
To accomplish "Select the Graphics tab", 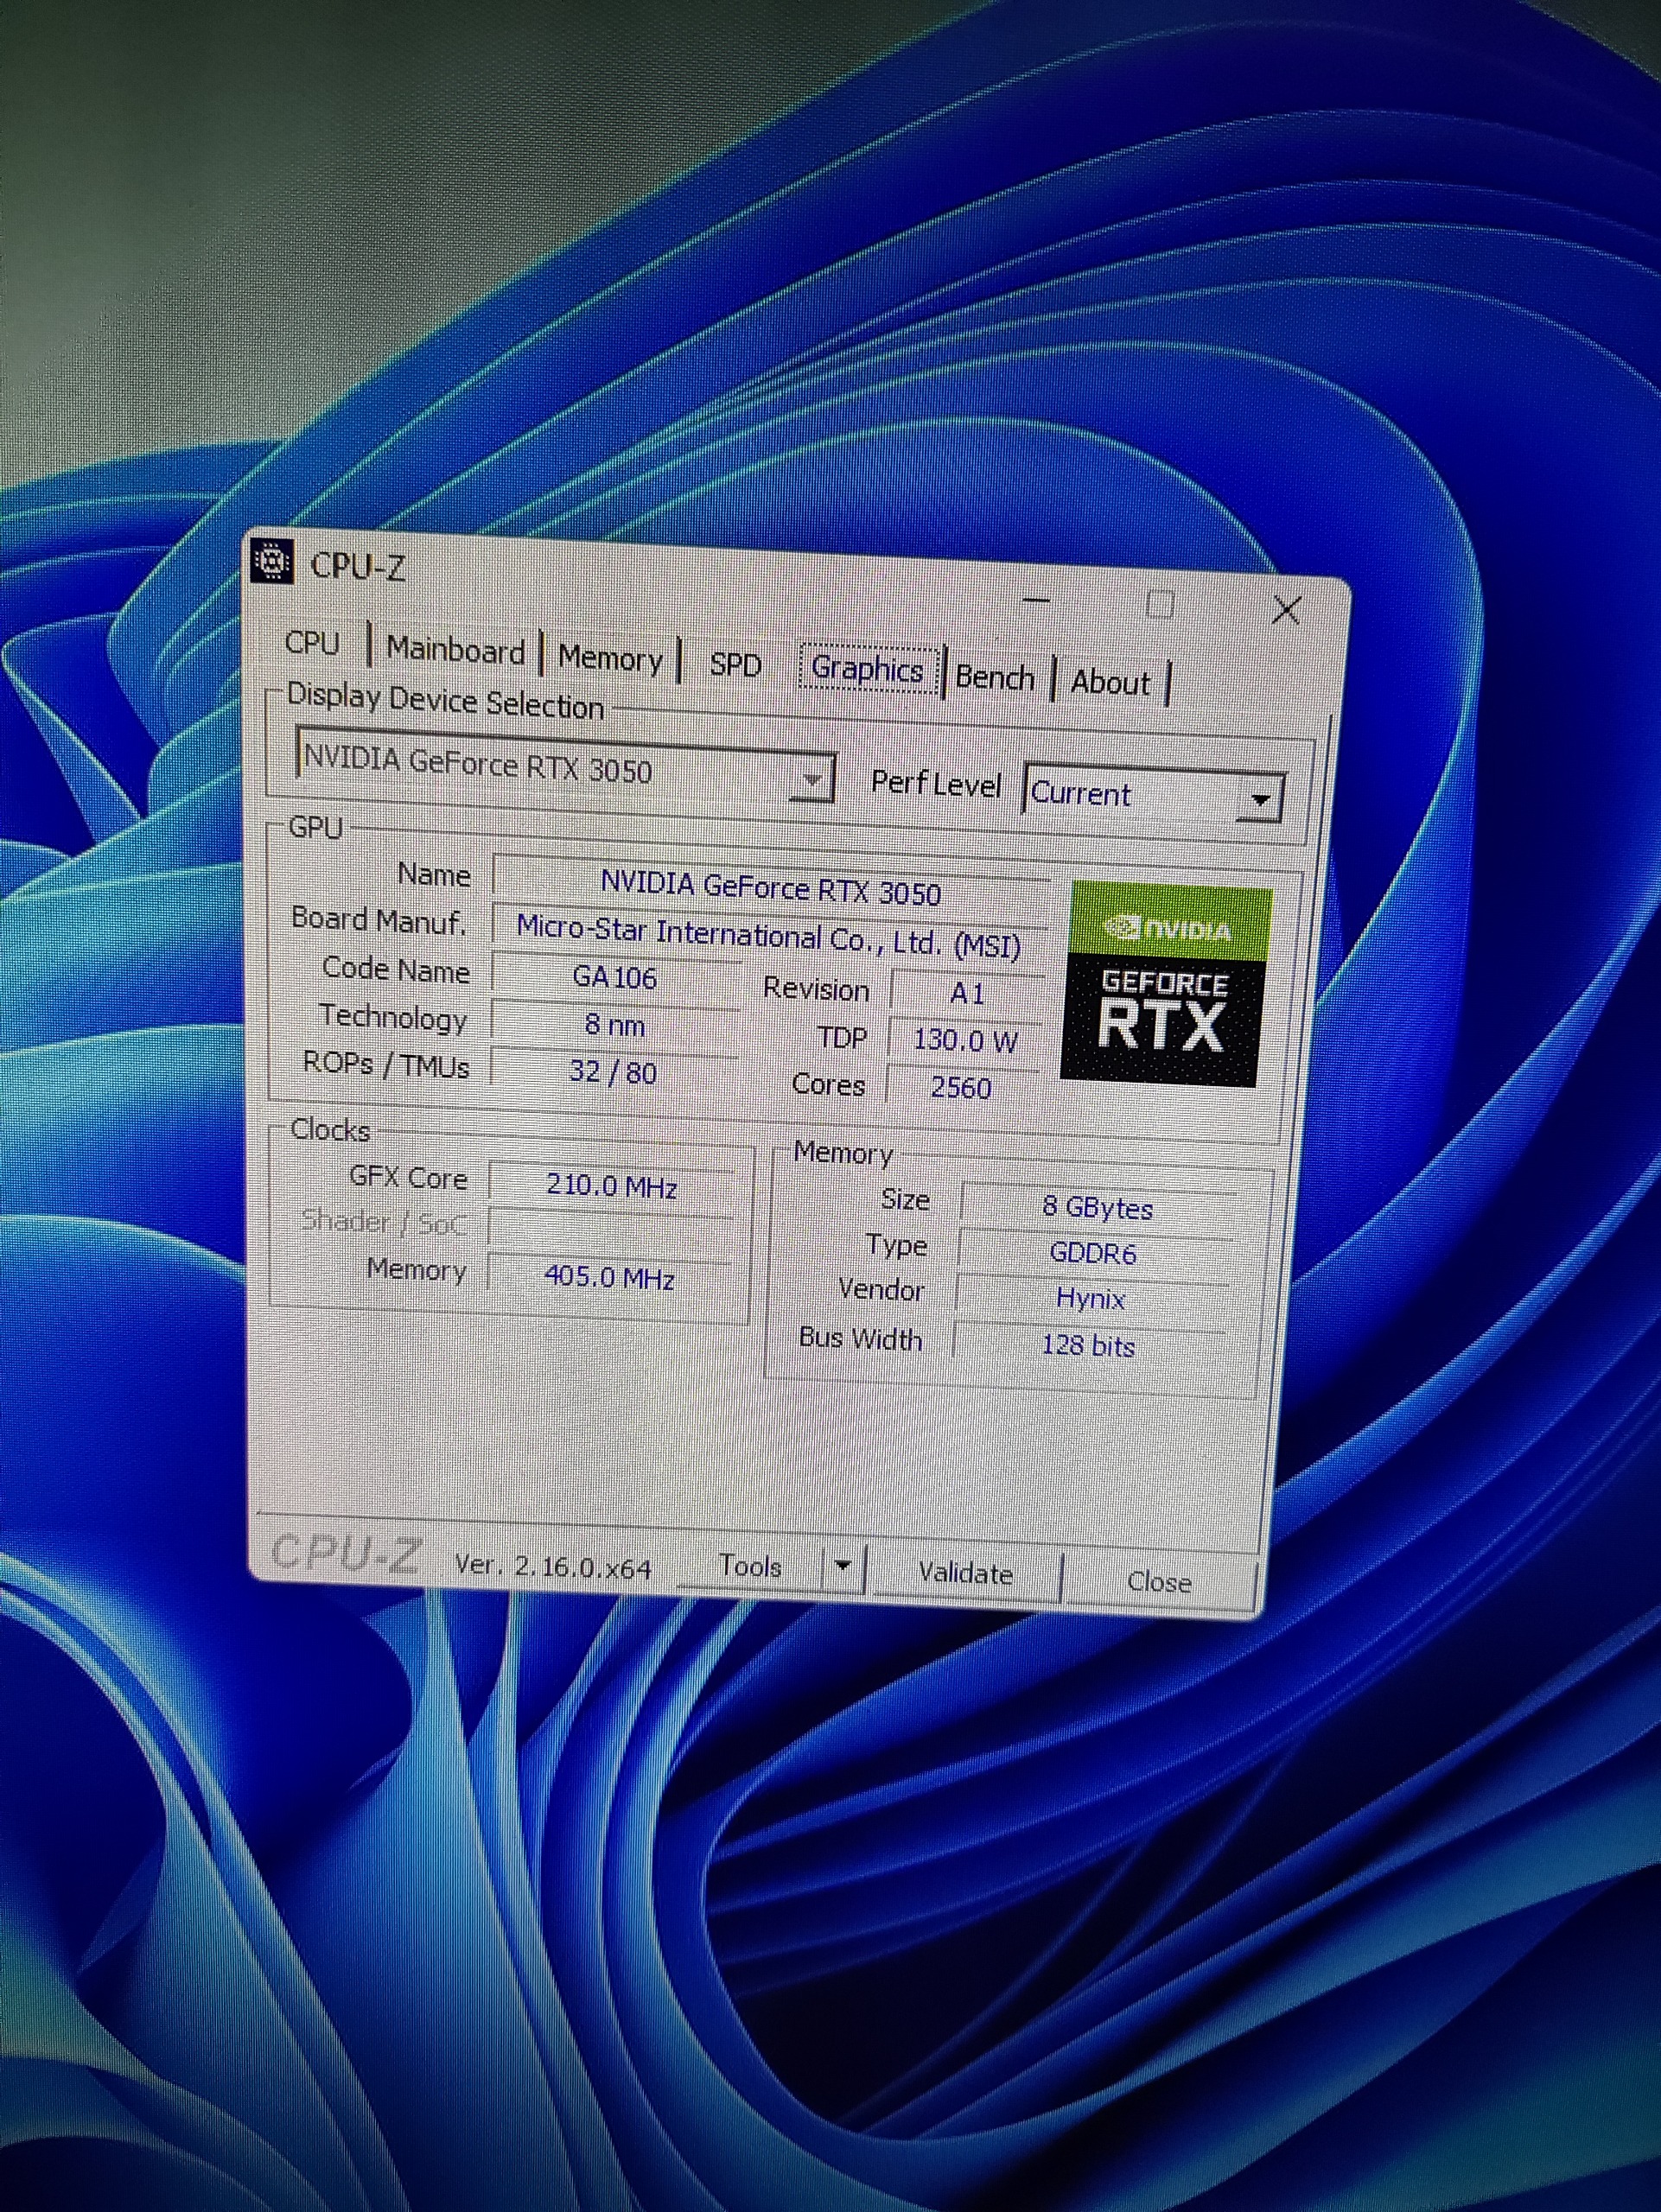I will (867, 669).
